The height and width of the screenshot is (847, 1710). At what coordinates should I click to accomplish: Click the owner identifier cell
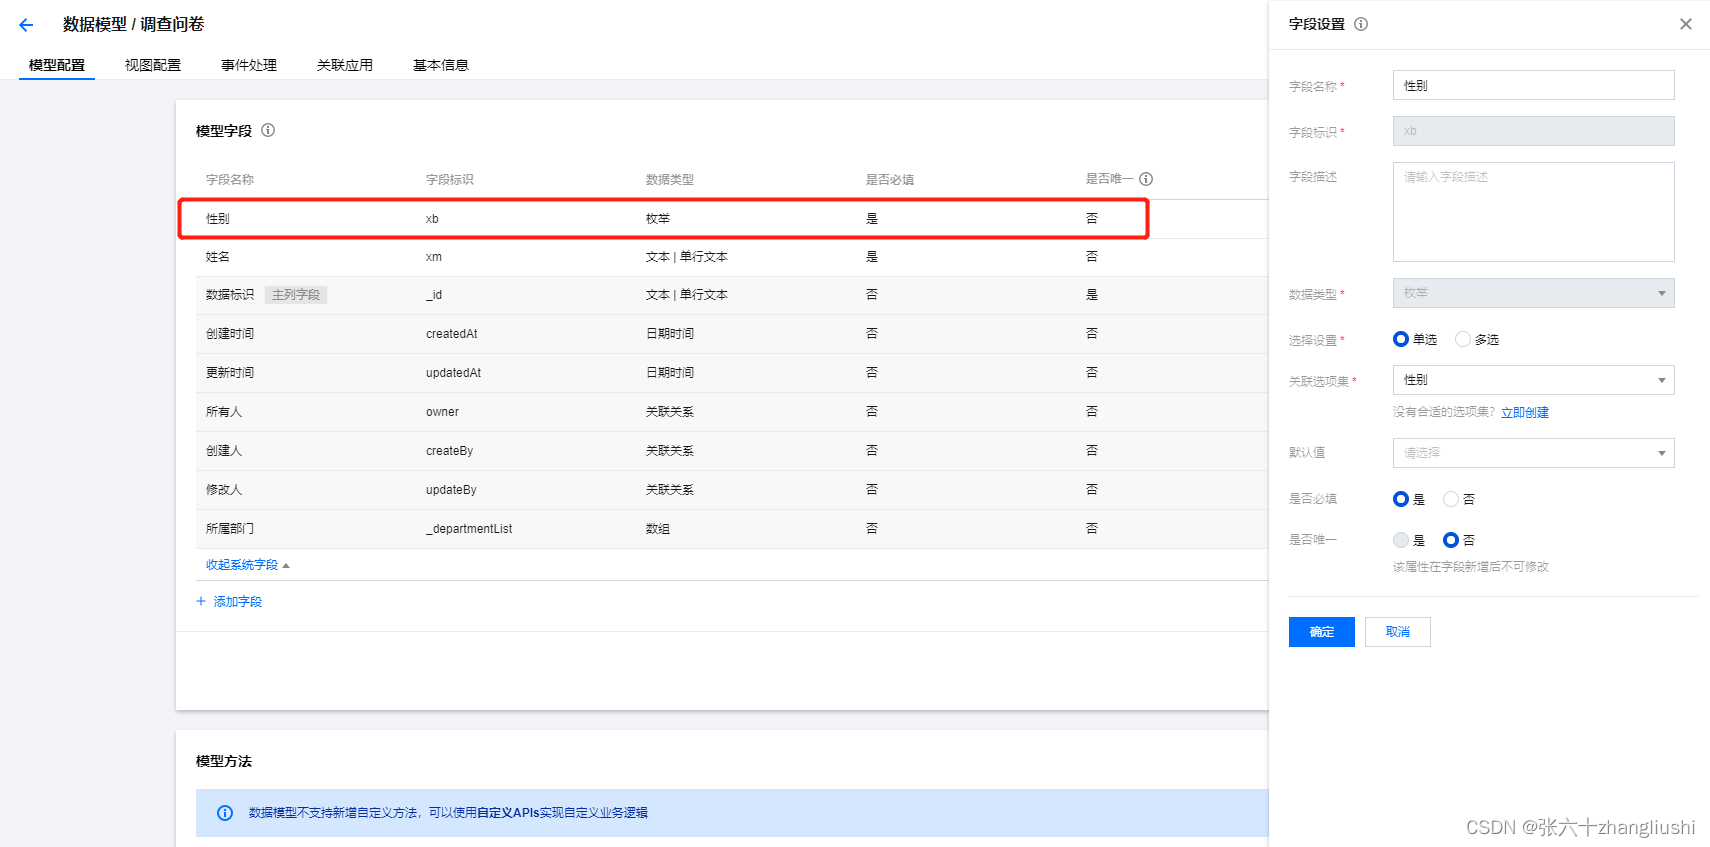pos(442,412)
